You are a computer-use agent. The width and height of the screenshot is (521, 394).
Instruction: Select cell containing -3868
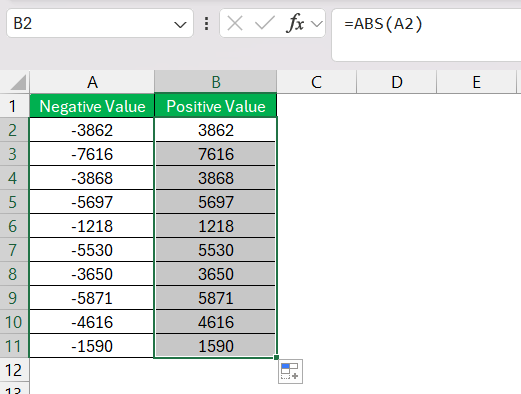tap(92, 178)
